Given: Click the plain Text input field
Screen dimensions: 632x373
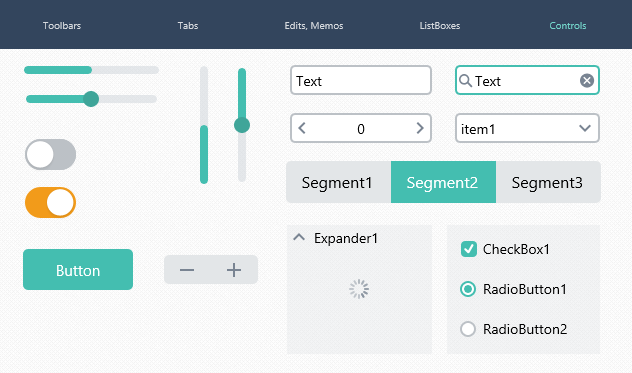Looking at the screenshot, I should [x=361, y=80].
